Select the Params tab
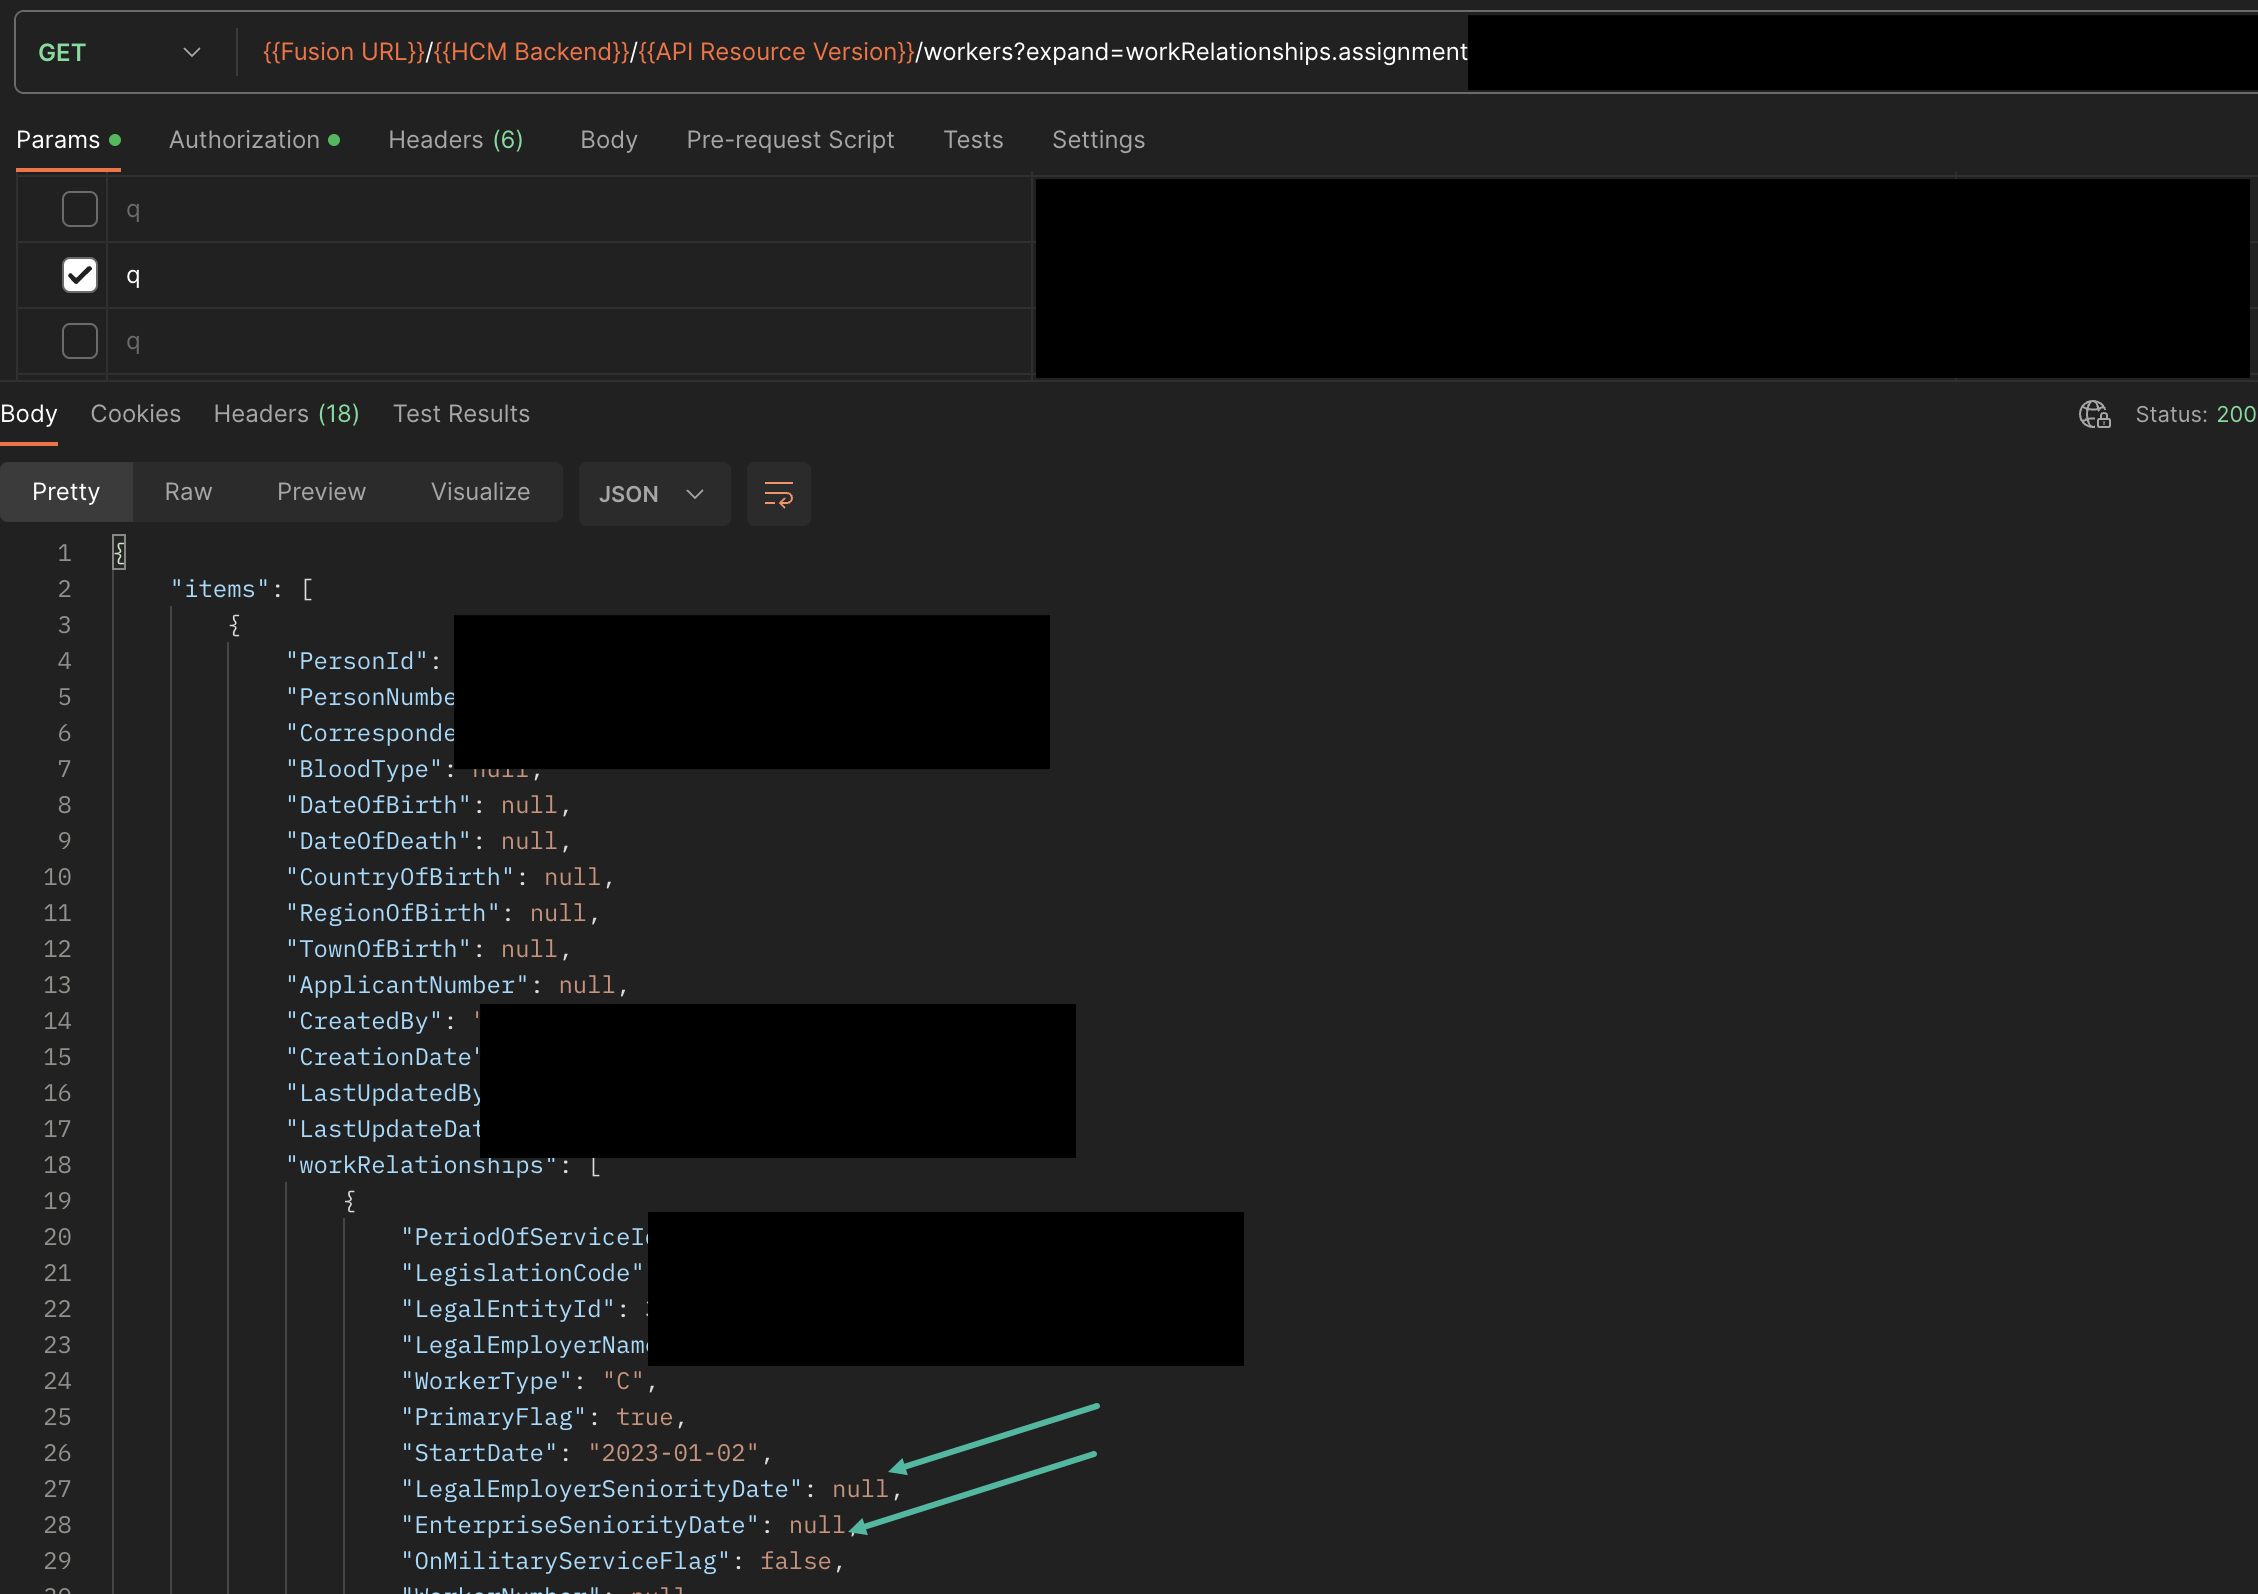The image size is (2258, 1594). coord(57,140)
